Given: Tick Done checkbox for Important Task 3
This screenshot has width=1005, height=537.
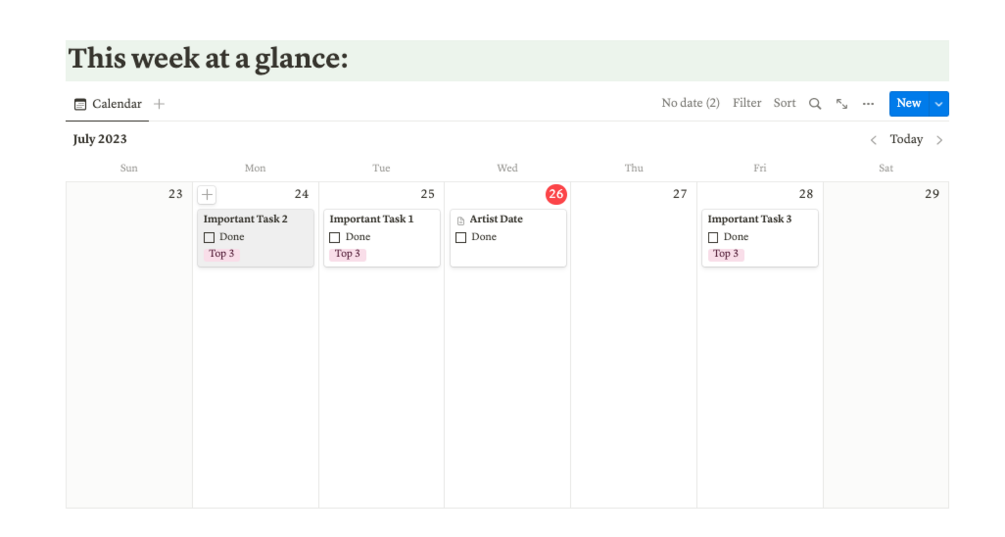Looking at the screenshot, I should point(713,238).
